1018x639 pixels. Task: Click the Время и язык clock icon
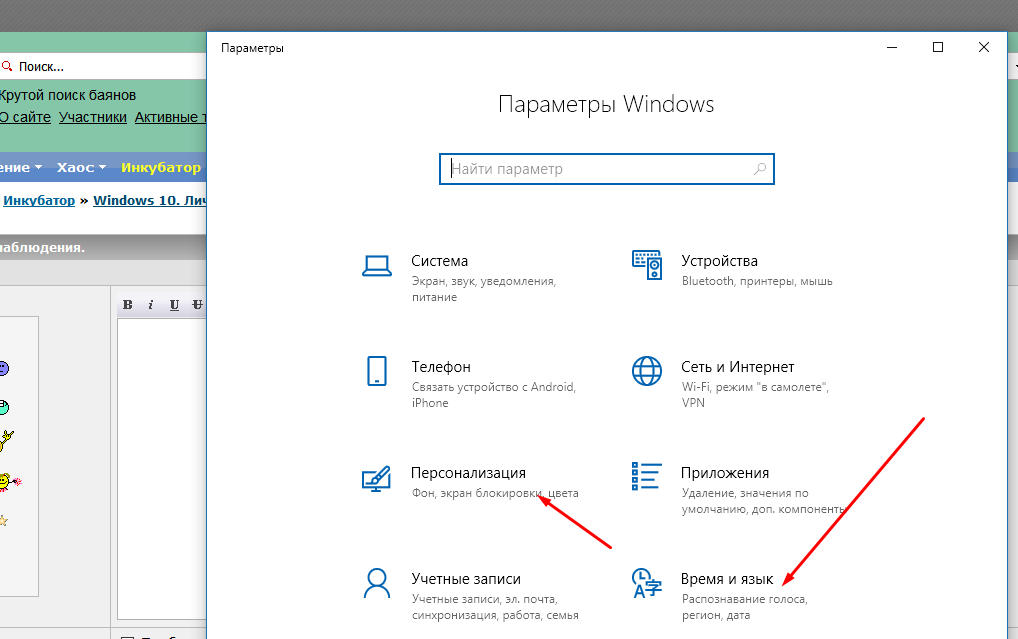click(647, 583)
